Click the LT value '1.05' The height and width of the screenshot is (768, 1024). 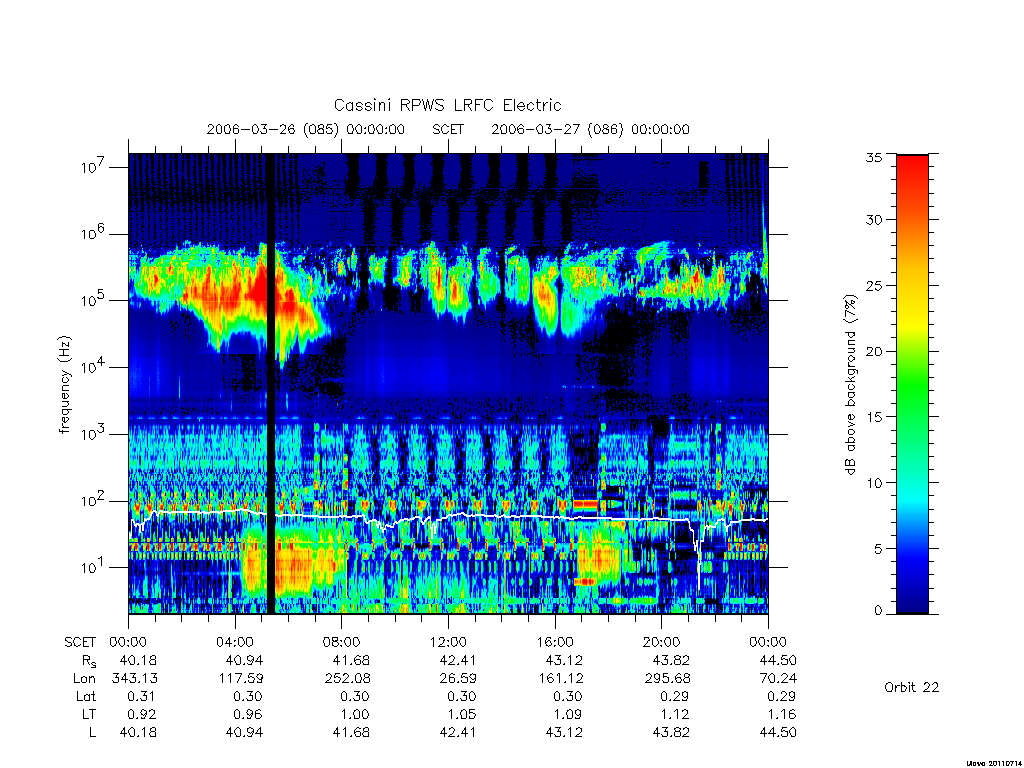pos(462,714)
